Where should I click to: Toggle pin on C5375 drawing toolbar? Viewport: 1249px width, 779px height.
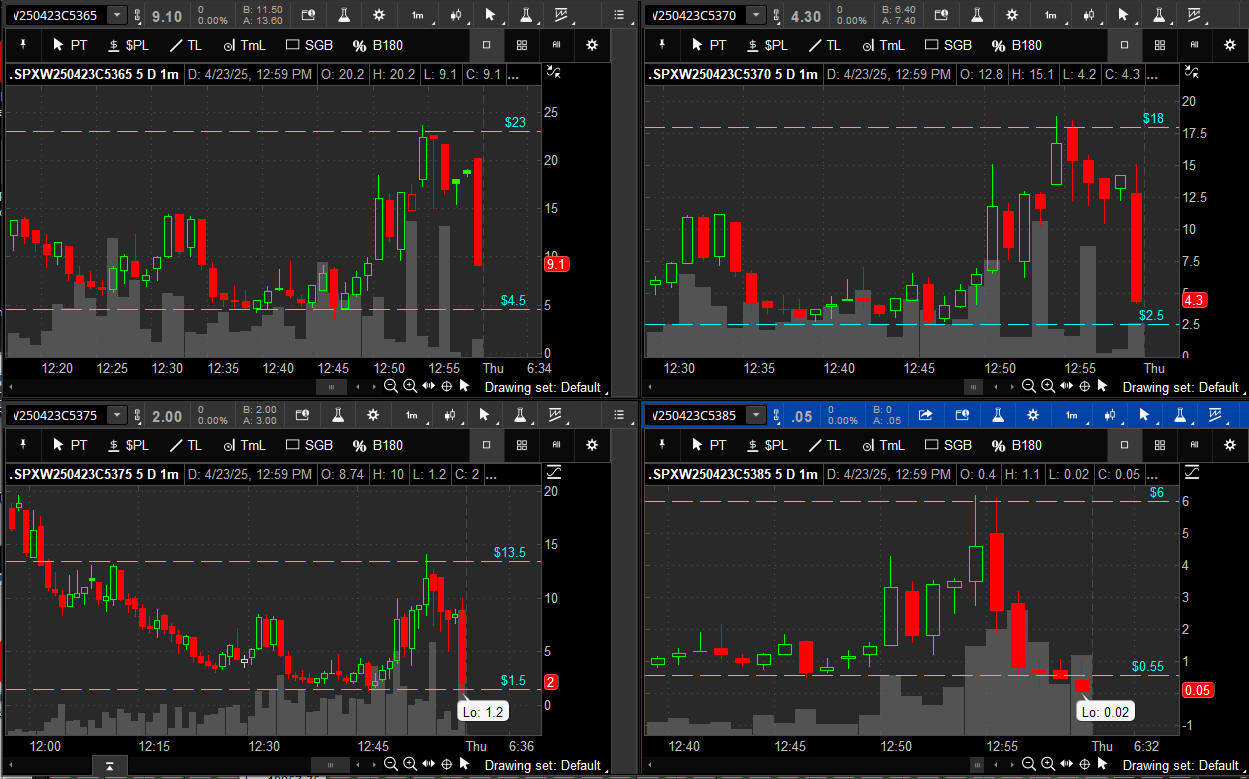click(x=21, y=445)
